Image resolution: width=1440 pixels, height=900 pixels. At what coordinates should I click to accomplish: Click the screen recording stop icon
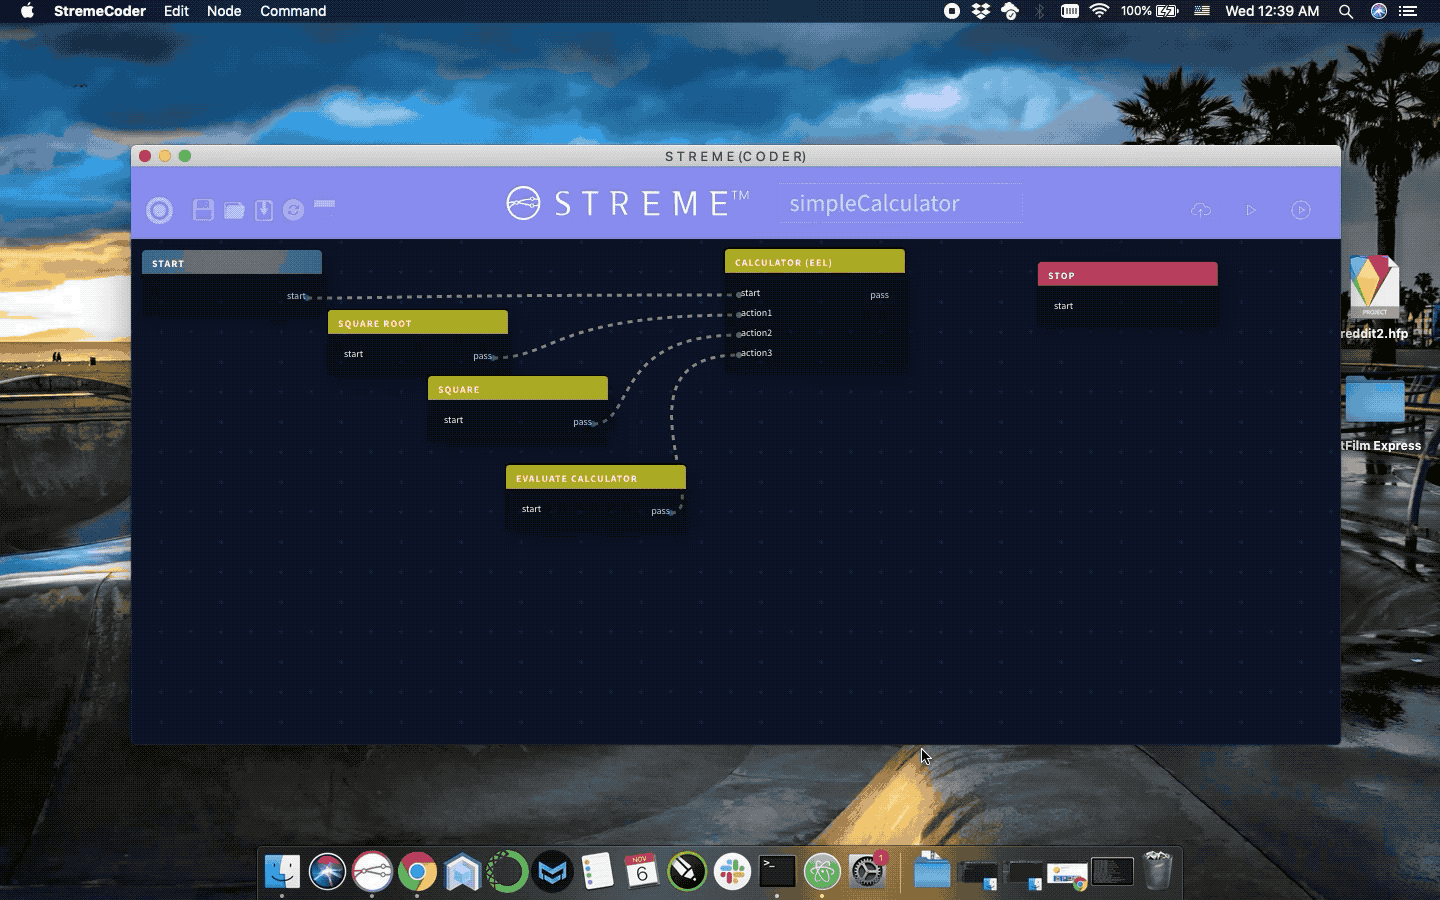click(952, 11)
